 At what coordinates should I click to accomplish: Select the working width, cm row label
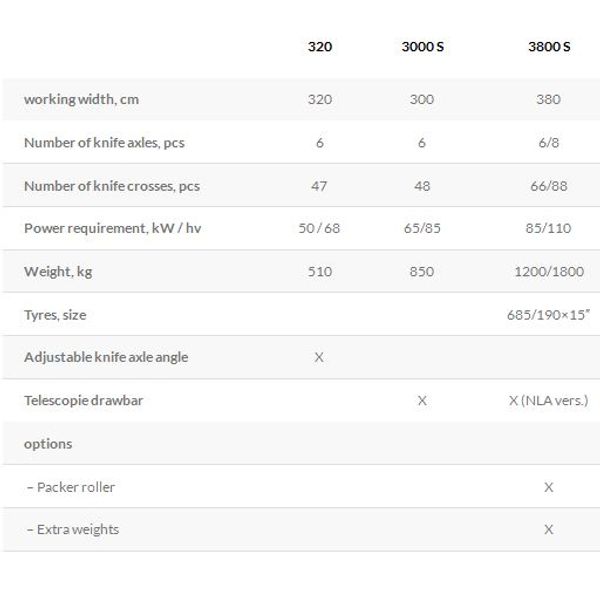pyautogui.click(x=81, y=99)
